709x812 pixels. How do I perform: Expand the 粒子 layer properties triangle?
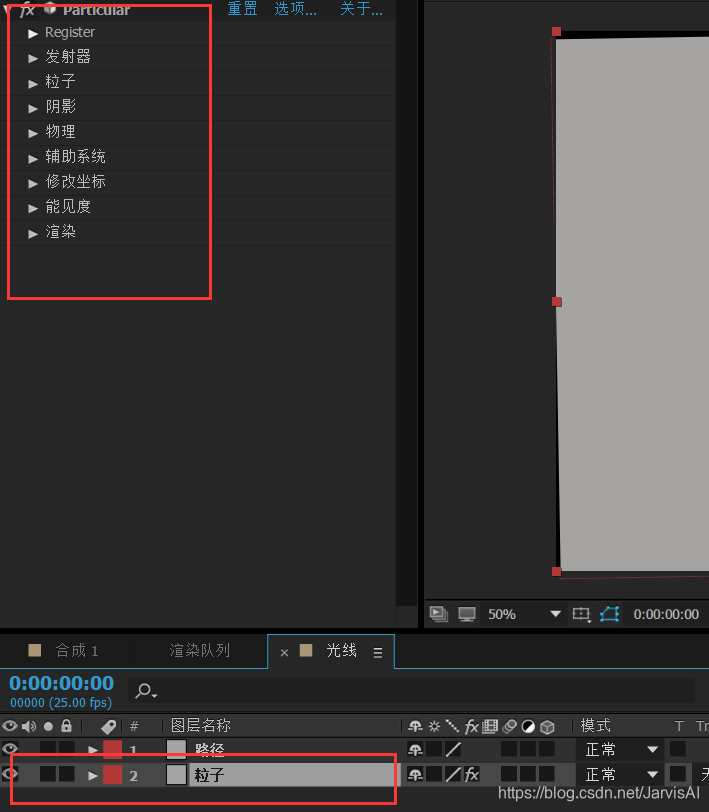(x=93, y=775)
